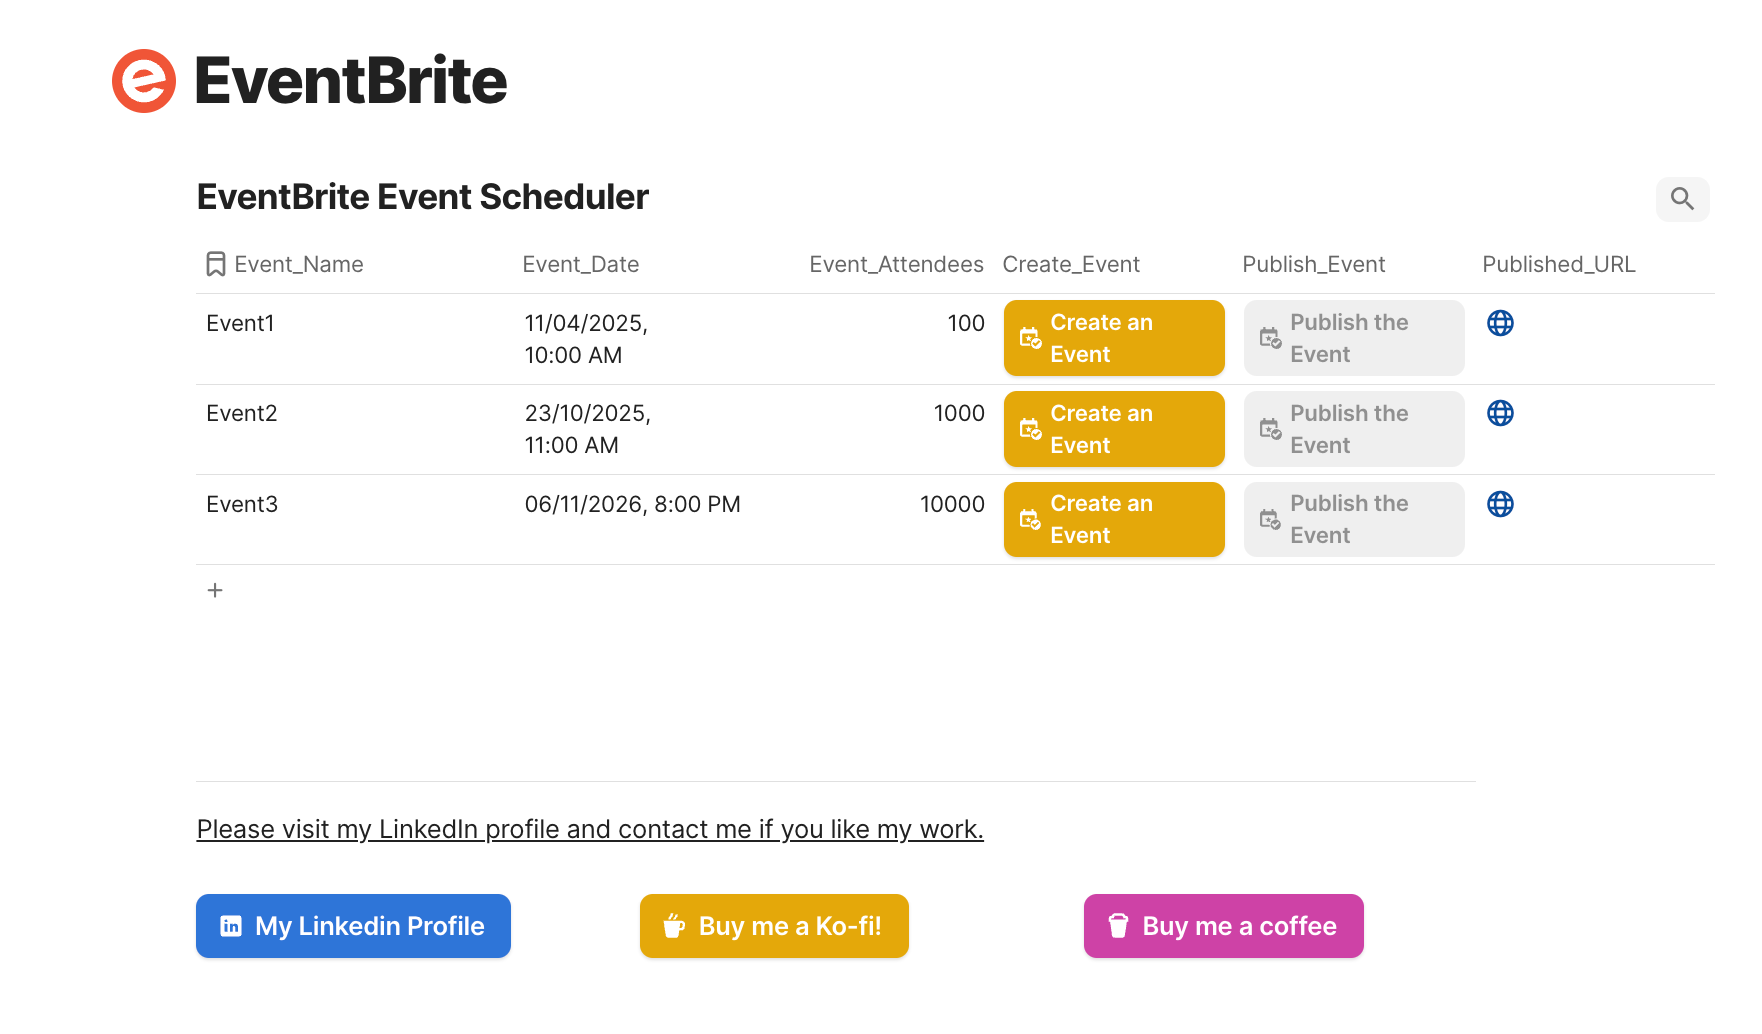Open Event2's published URL globe icon

click(x=1500, y=413)
